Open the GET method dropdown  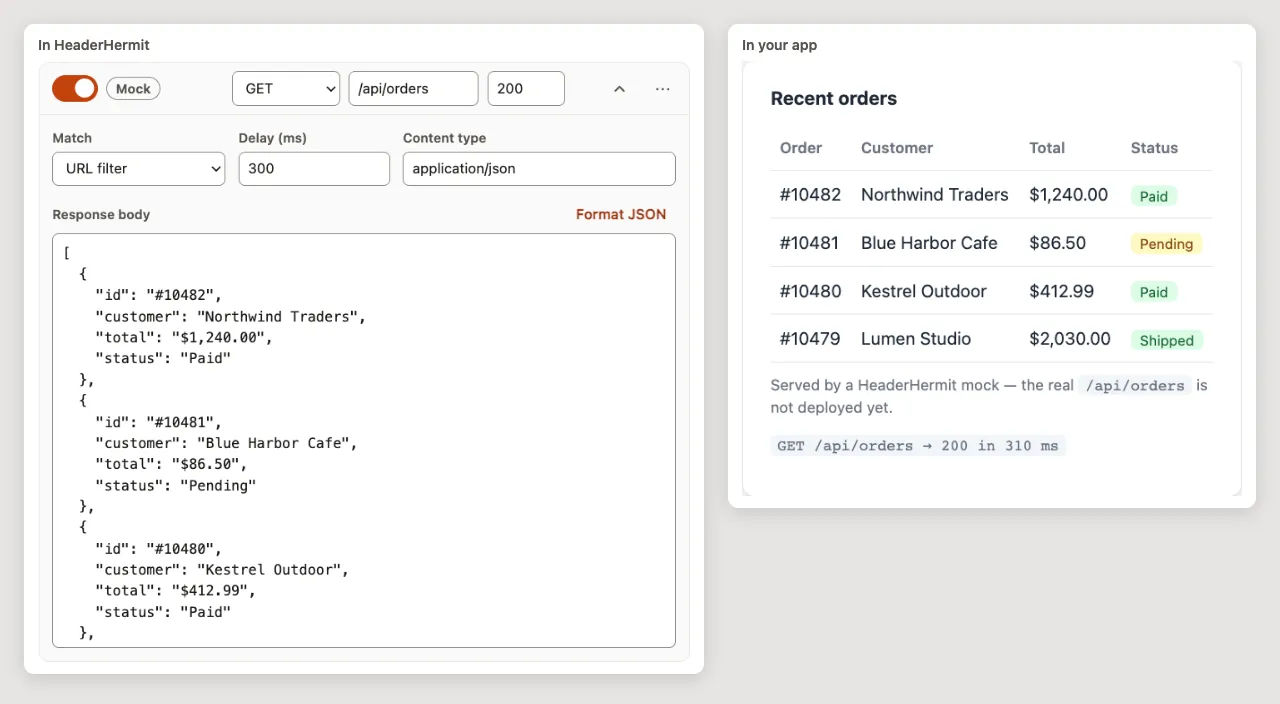[286, 88]
